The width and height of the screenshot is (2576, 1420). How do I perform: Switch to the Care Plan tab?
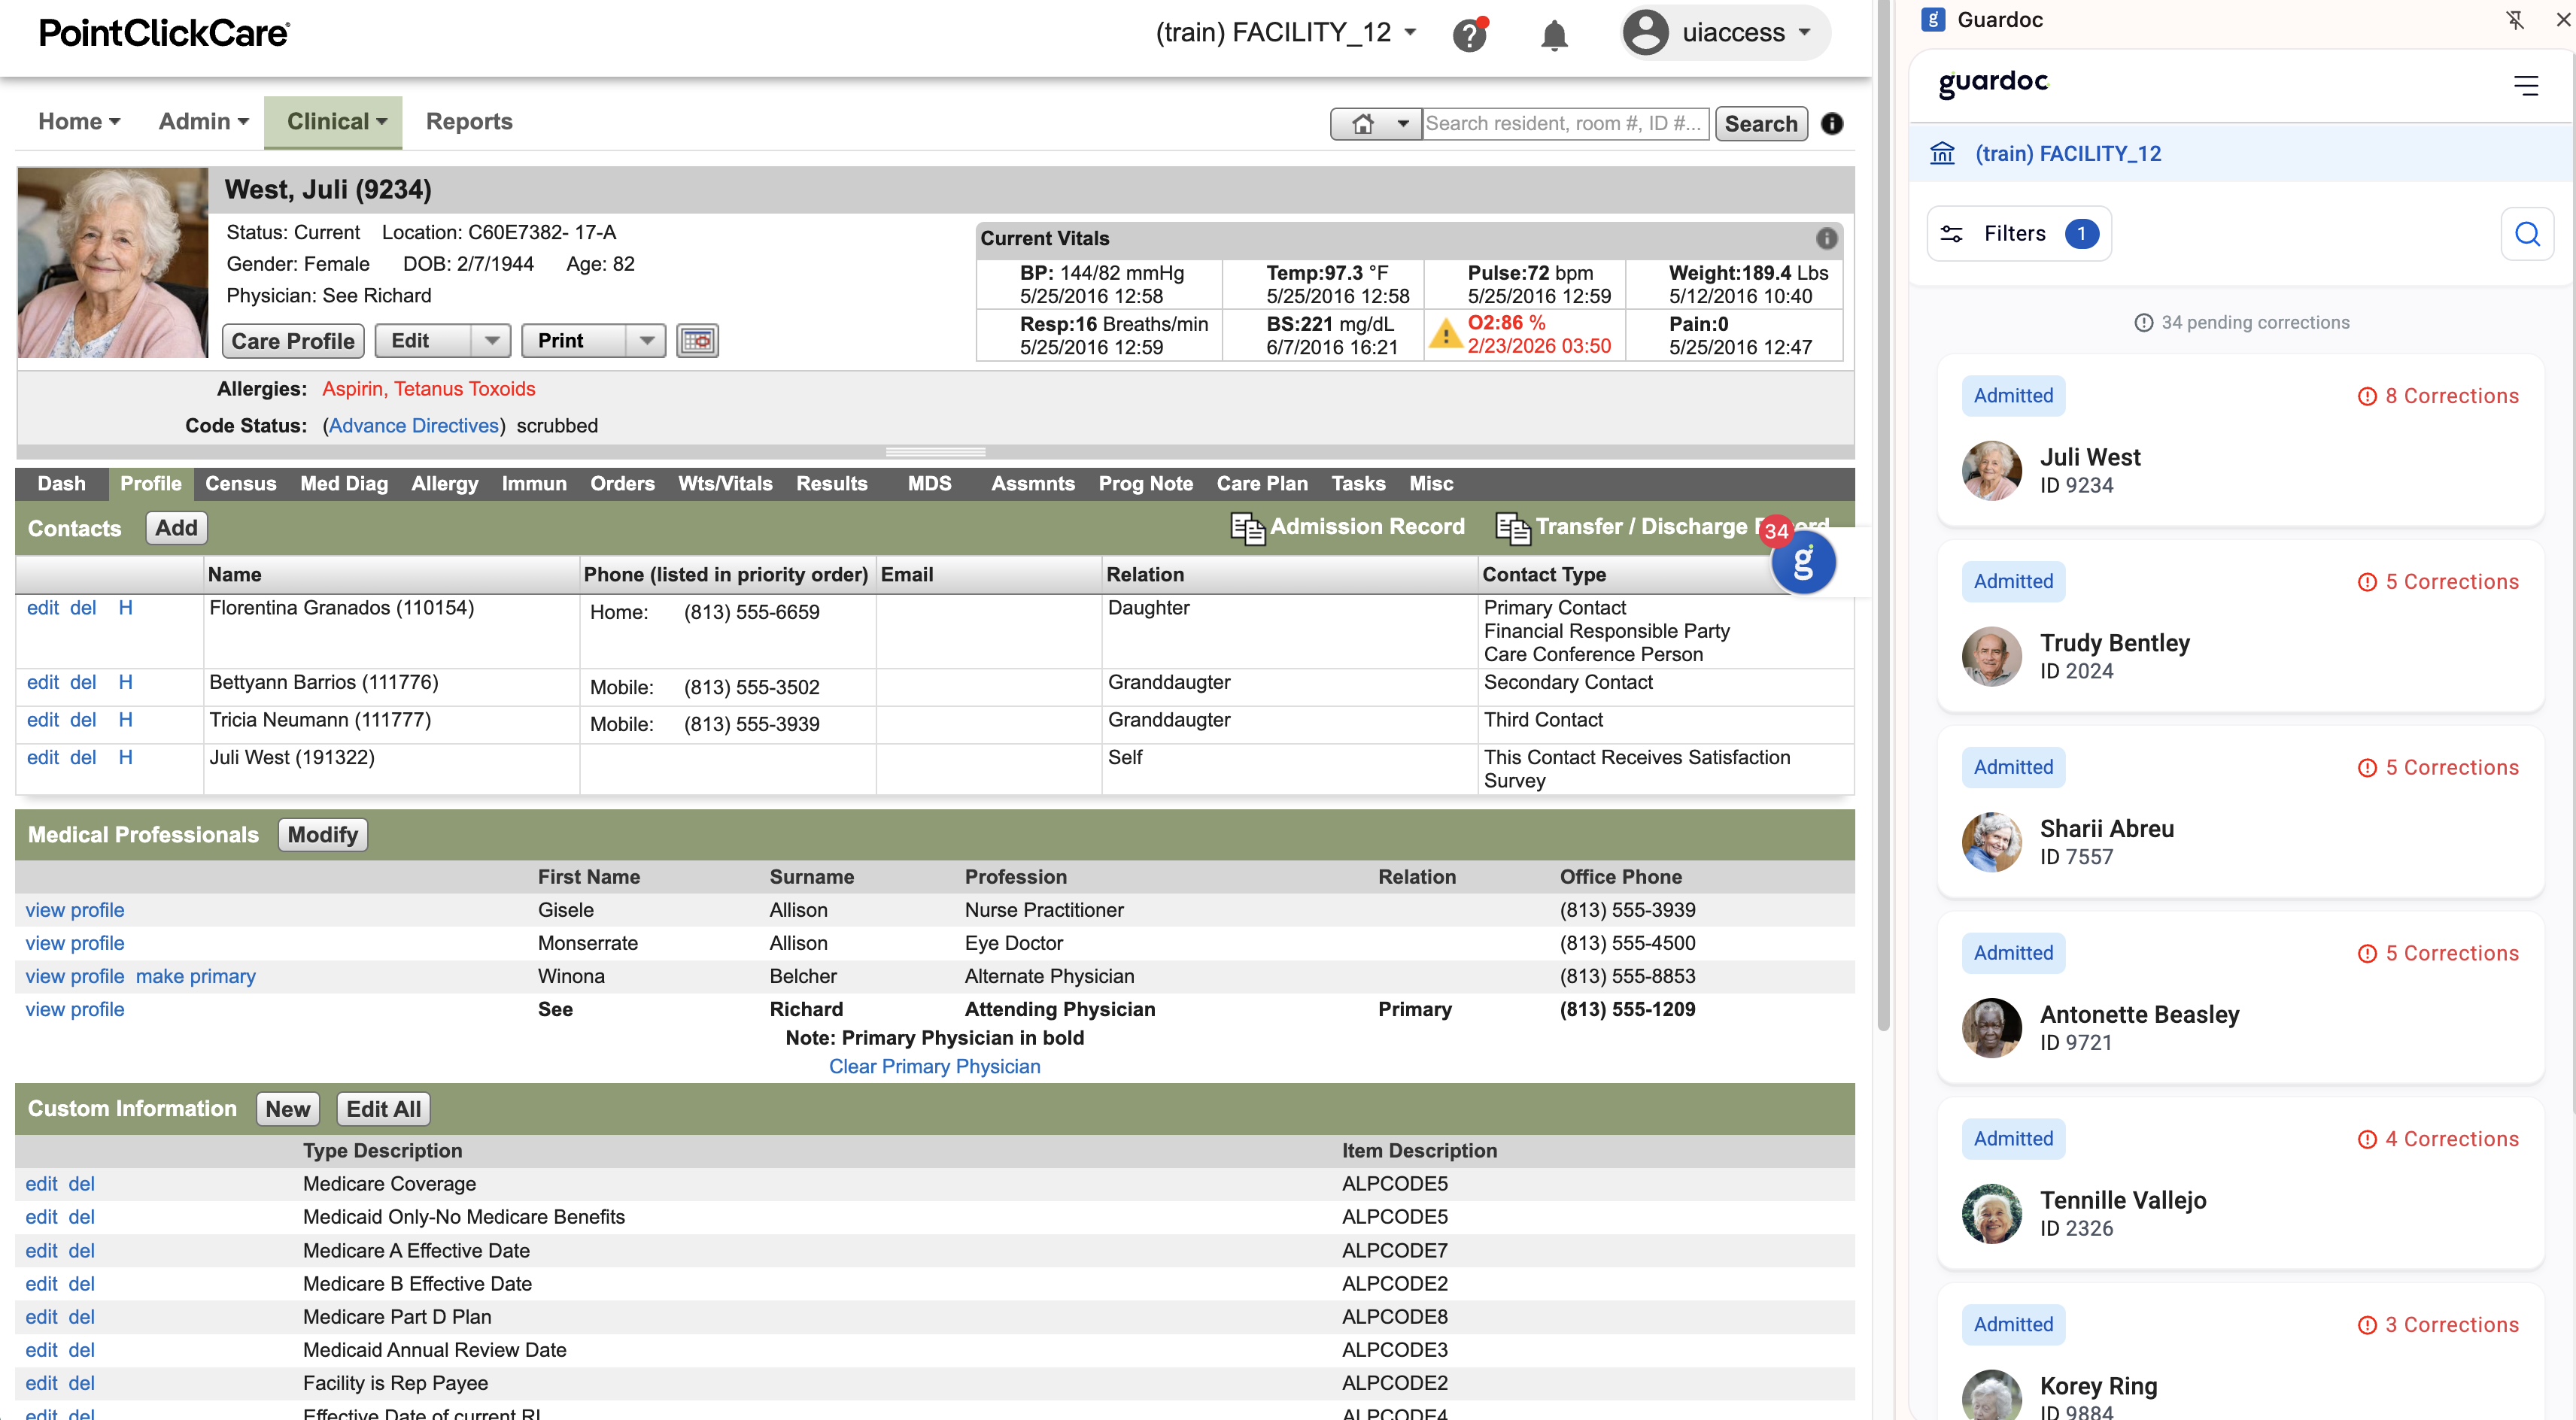pos(1261,483)
